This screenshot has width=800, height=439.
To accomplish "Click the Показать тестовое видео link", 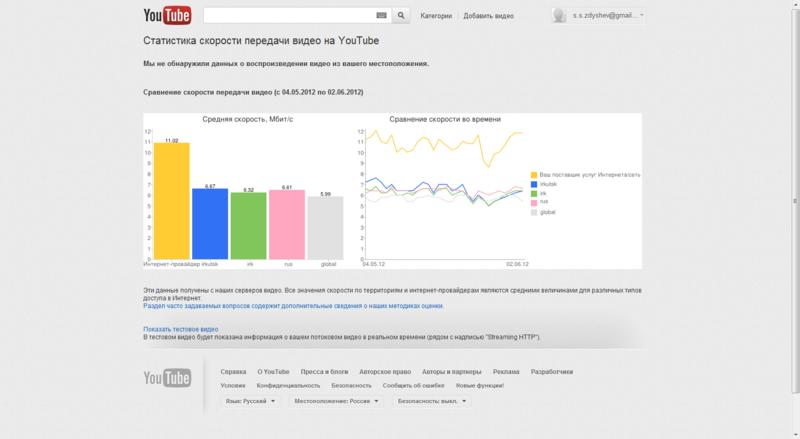I will pos(181,329).
